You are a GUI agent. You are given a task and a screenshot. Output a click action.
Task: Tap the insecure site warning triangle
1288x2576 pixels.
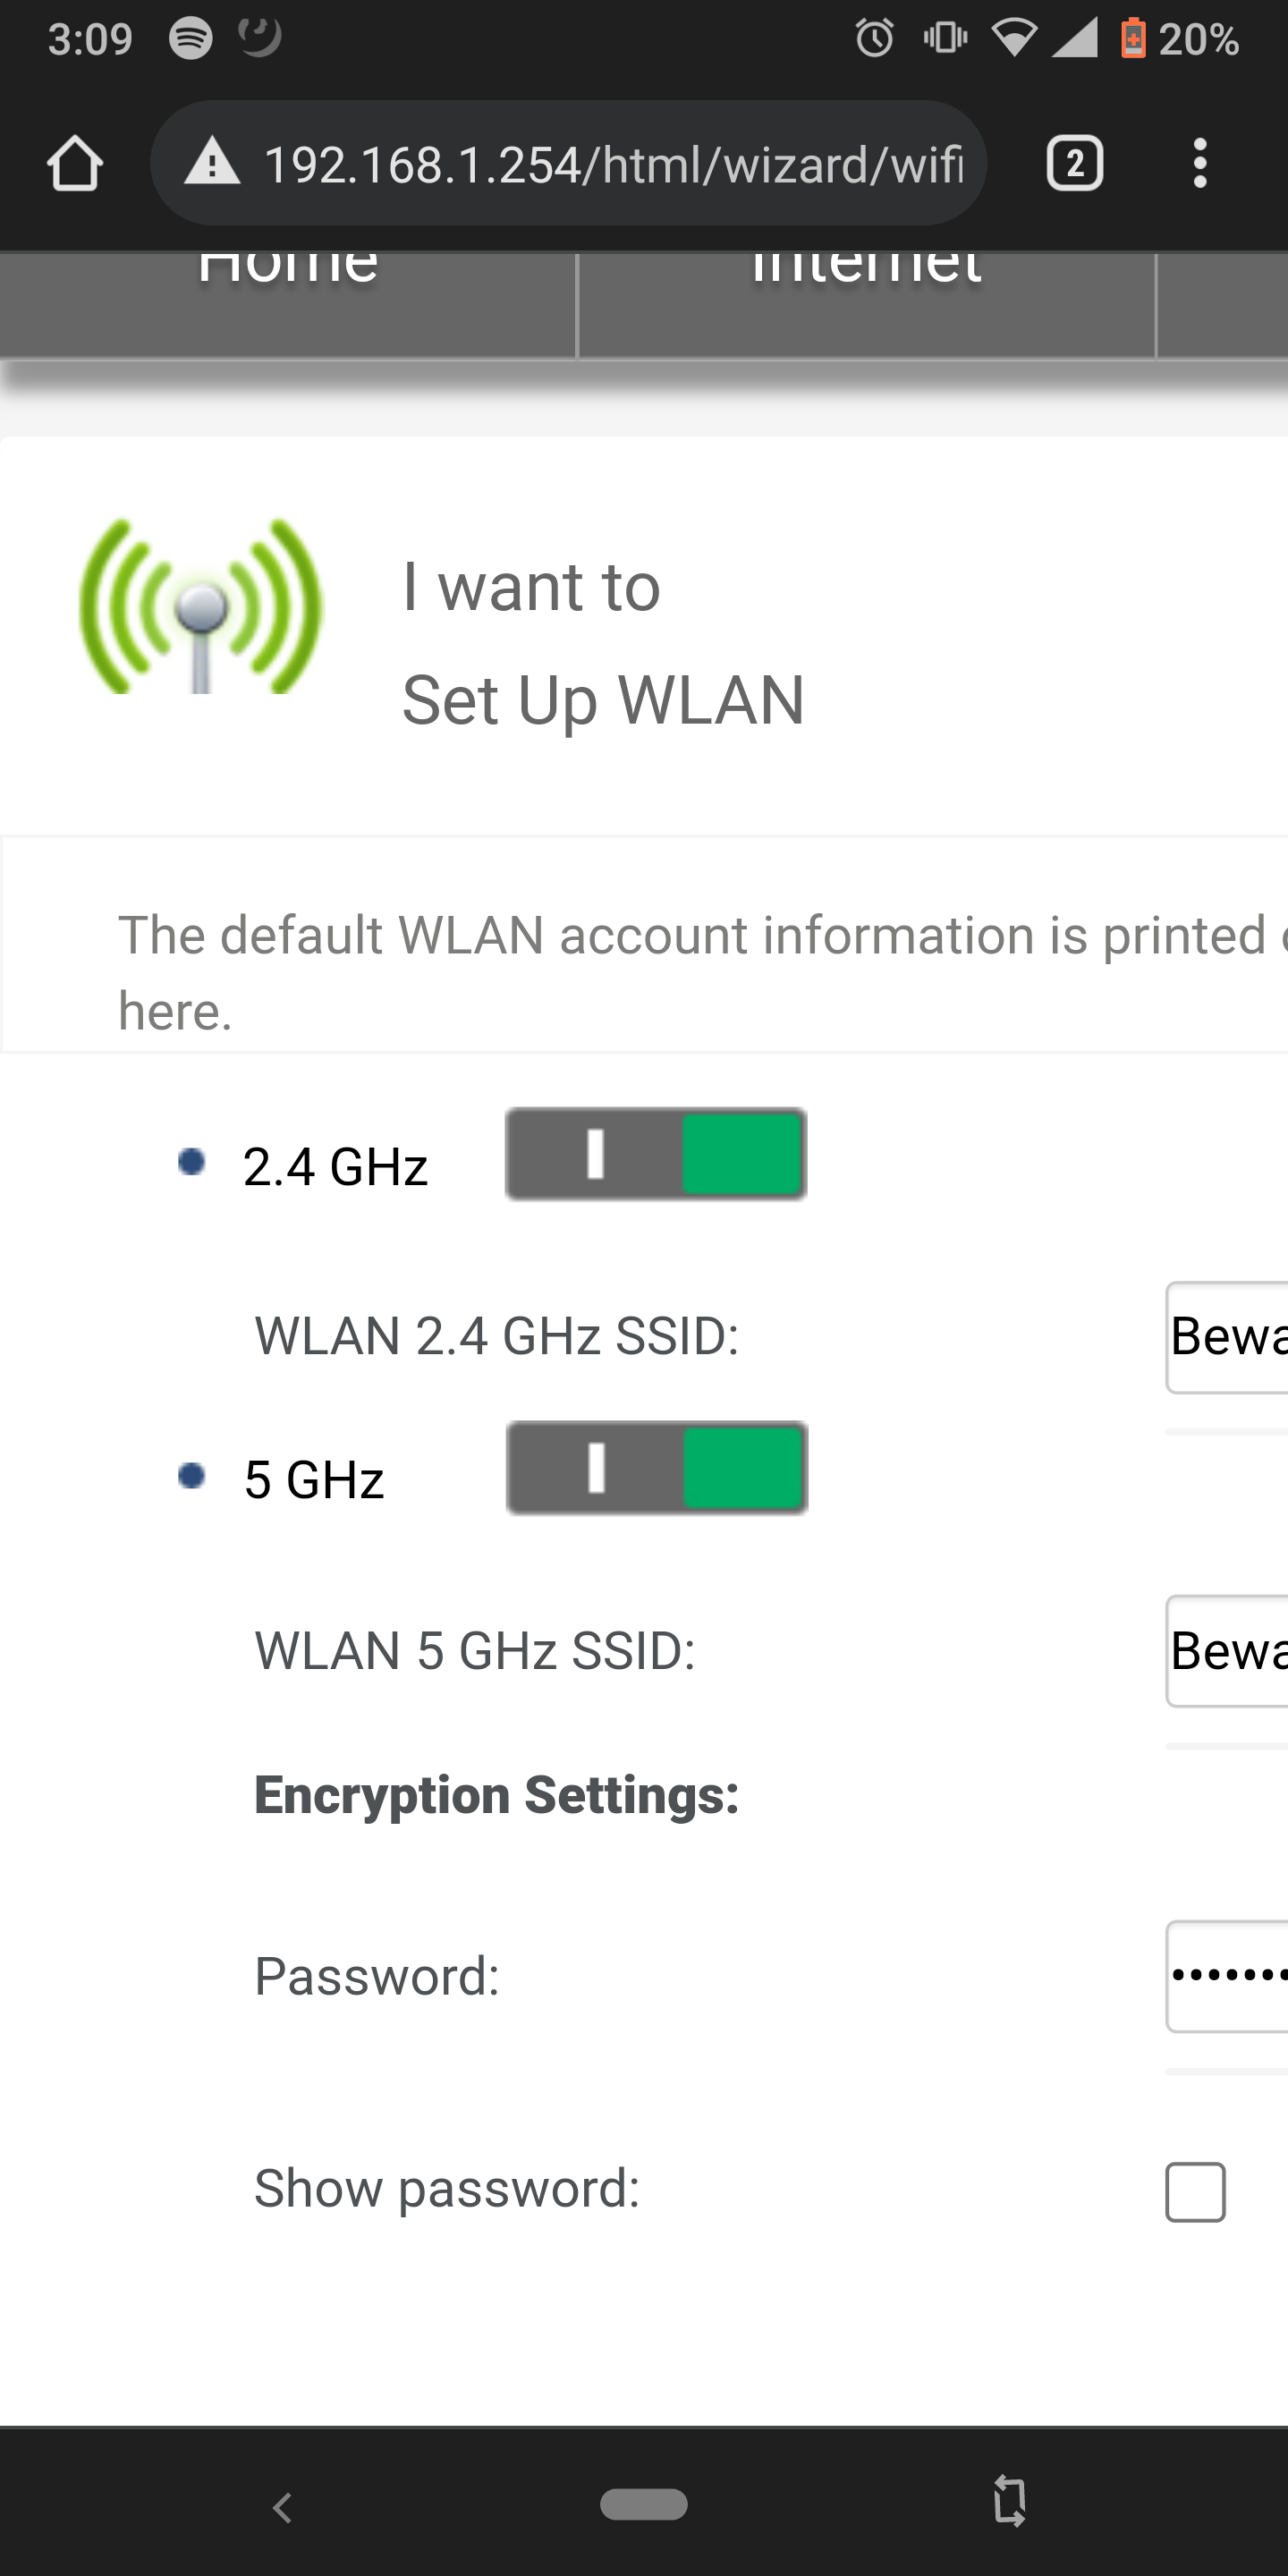point(212,163)
